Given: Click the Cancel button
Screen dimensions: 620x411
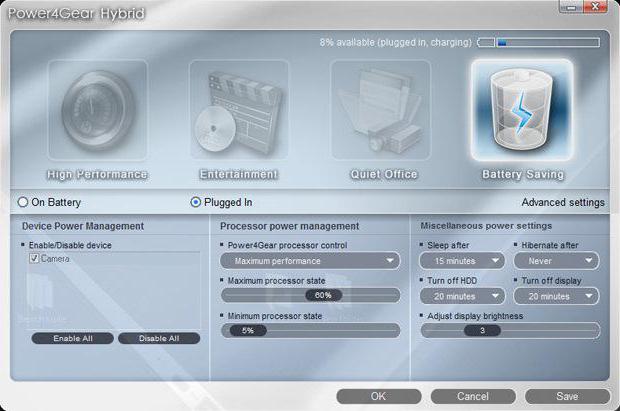Looking at the screenshot, I should 473,396.
